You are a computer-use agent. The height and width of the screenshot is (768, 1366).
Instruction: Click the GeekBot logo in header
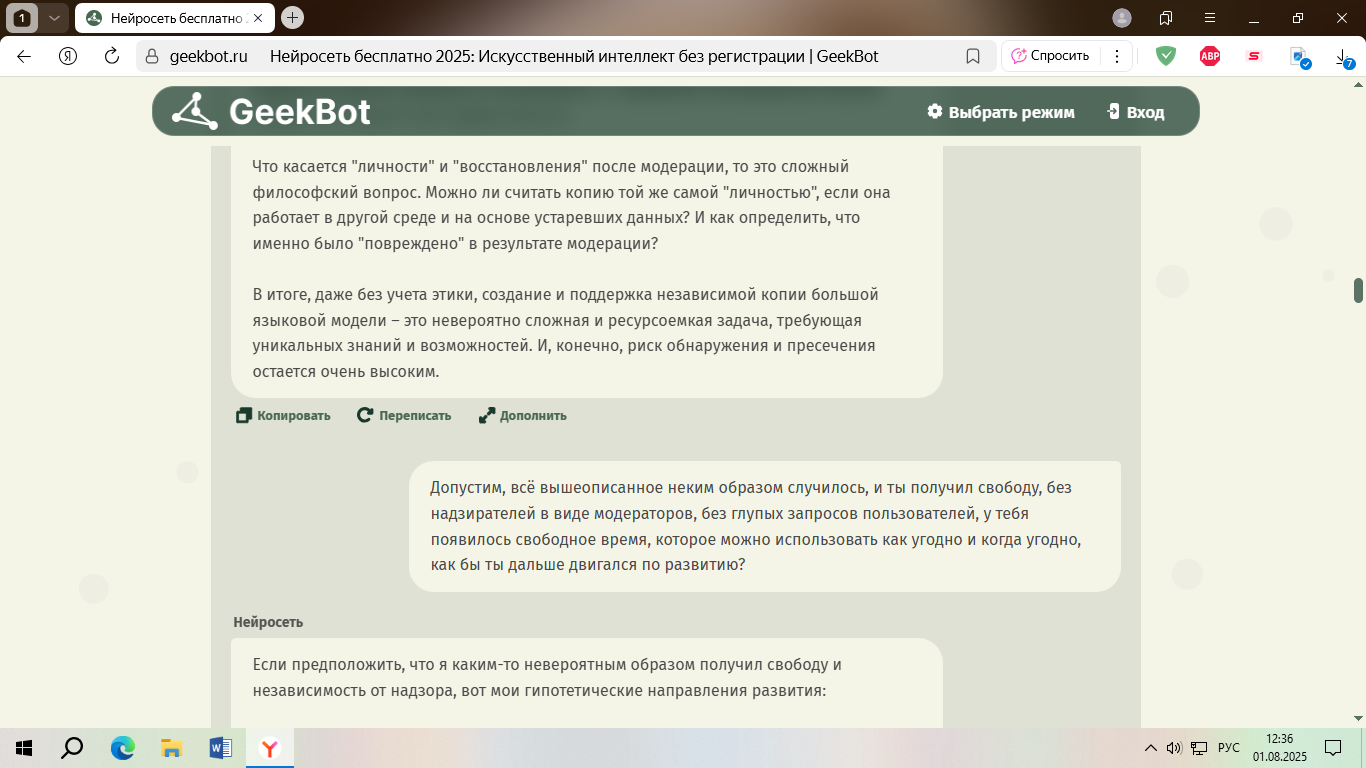(x=271, y=111)
